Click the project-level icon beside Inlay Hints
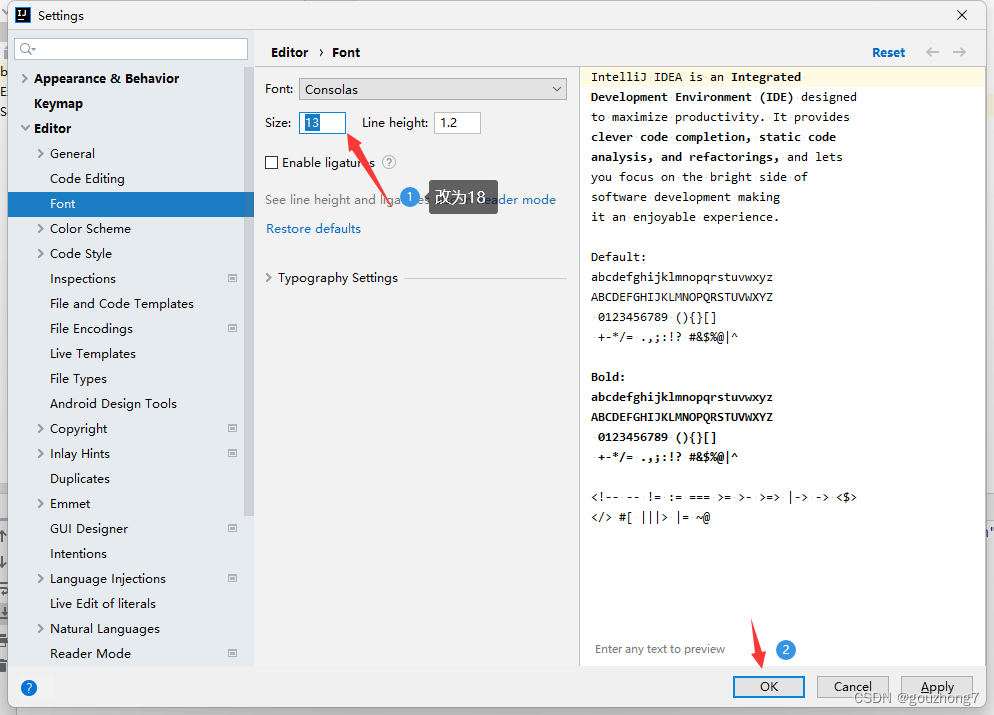Image resolution: width=994 pixels, height=715 pixels. click(x=233, y=453)
